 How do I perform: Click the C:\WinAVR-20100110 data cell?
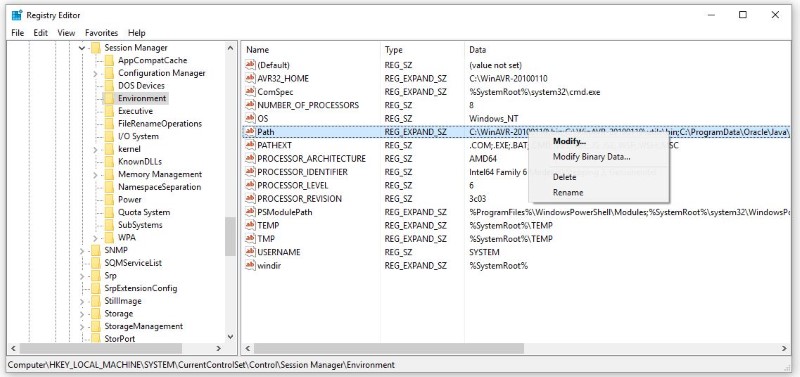pos(508,79)
